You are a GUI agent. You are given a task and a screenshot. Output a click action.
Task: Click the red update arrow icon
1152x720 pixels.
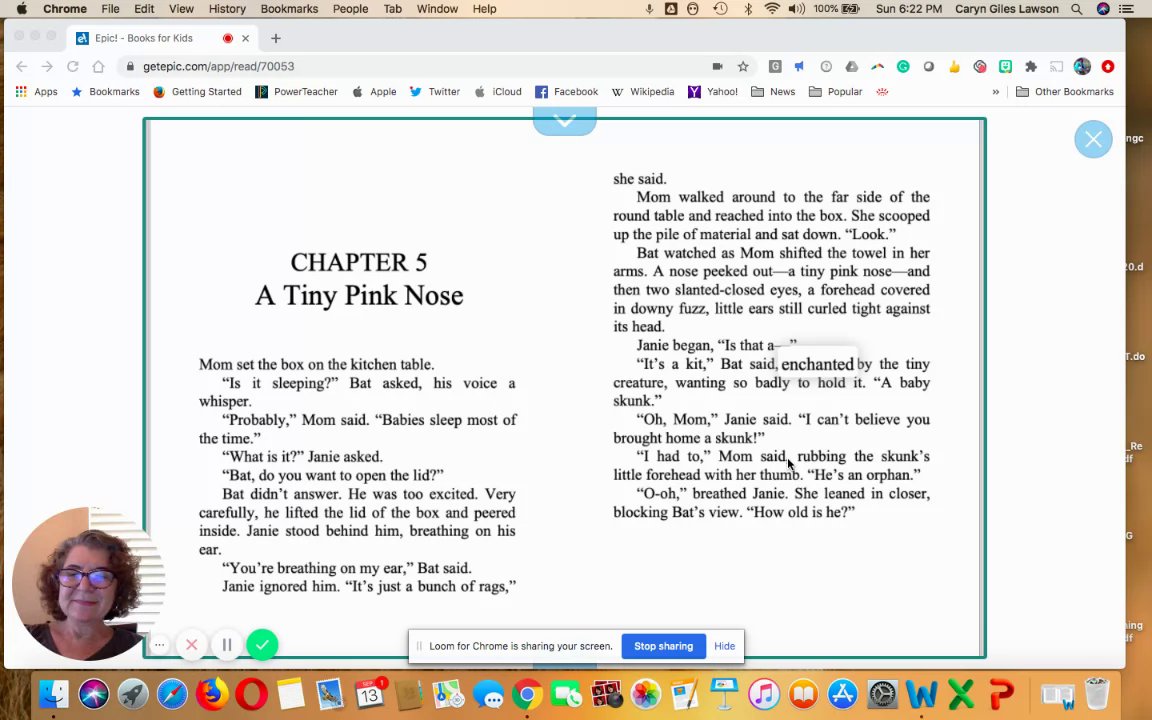tap(1108, 66)
